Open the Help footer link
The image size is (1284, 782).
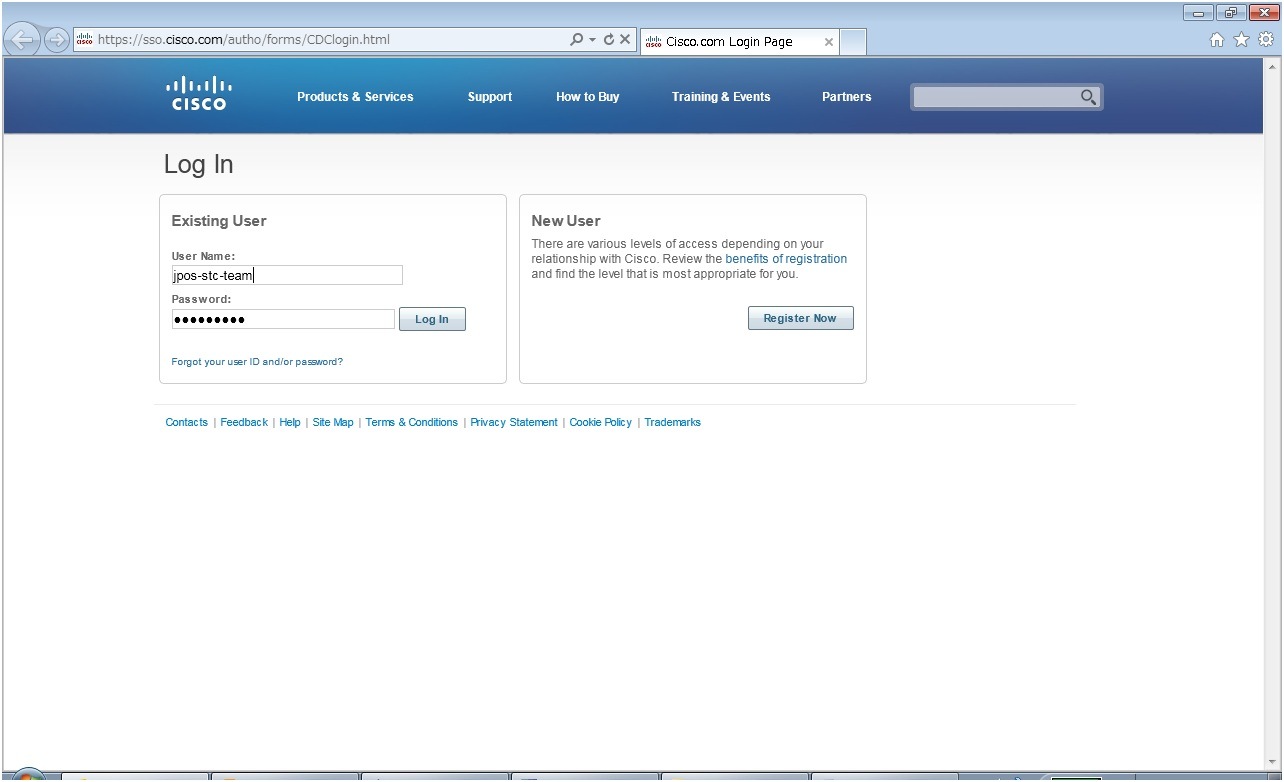[x=290, y=422]
